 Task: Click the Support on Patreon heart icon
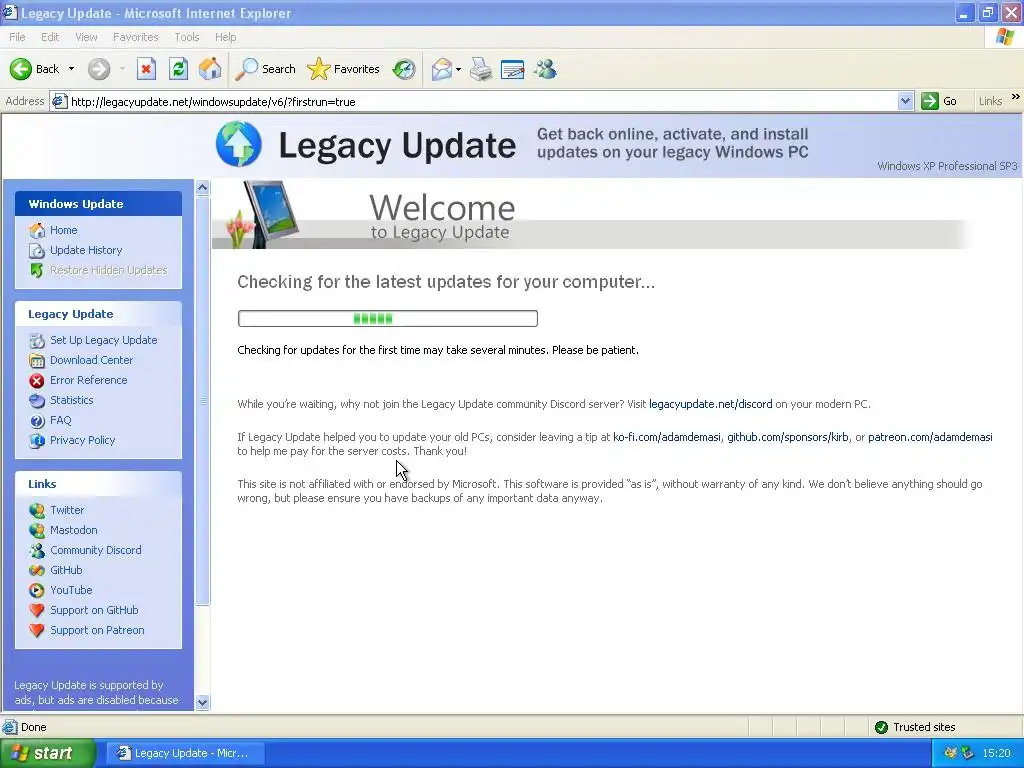(x=37, y=630)
